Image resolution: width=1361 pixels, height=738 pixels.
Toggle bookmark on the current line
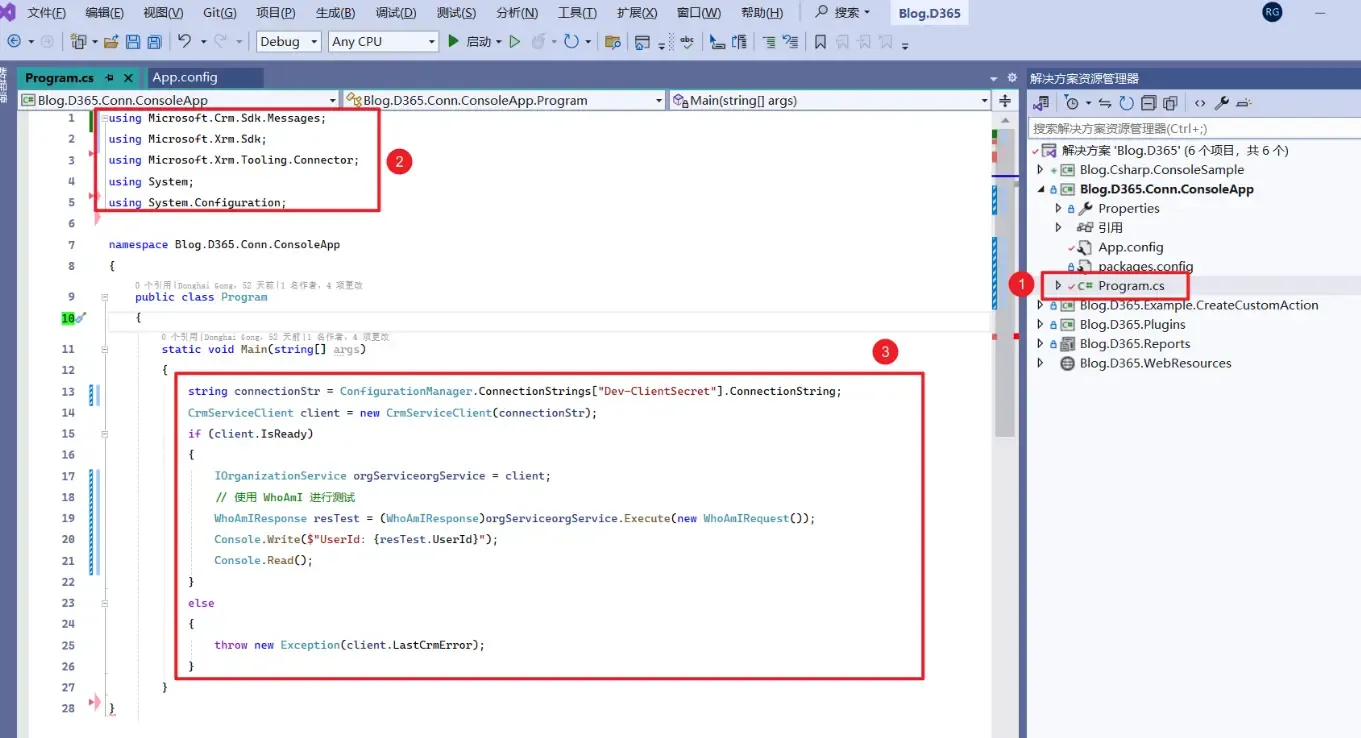point(820,42)
